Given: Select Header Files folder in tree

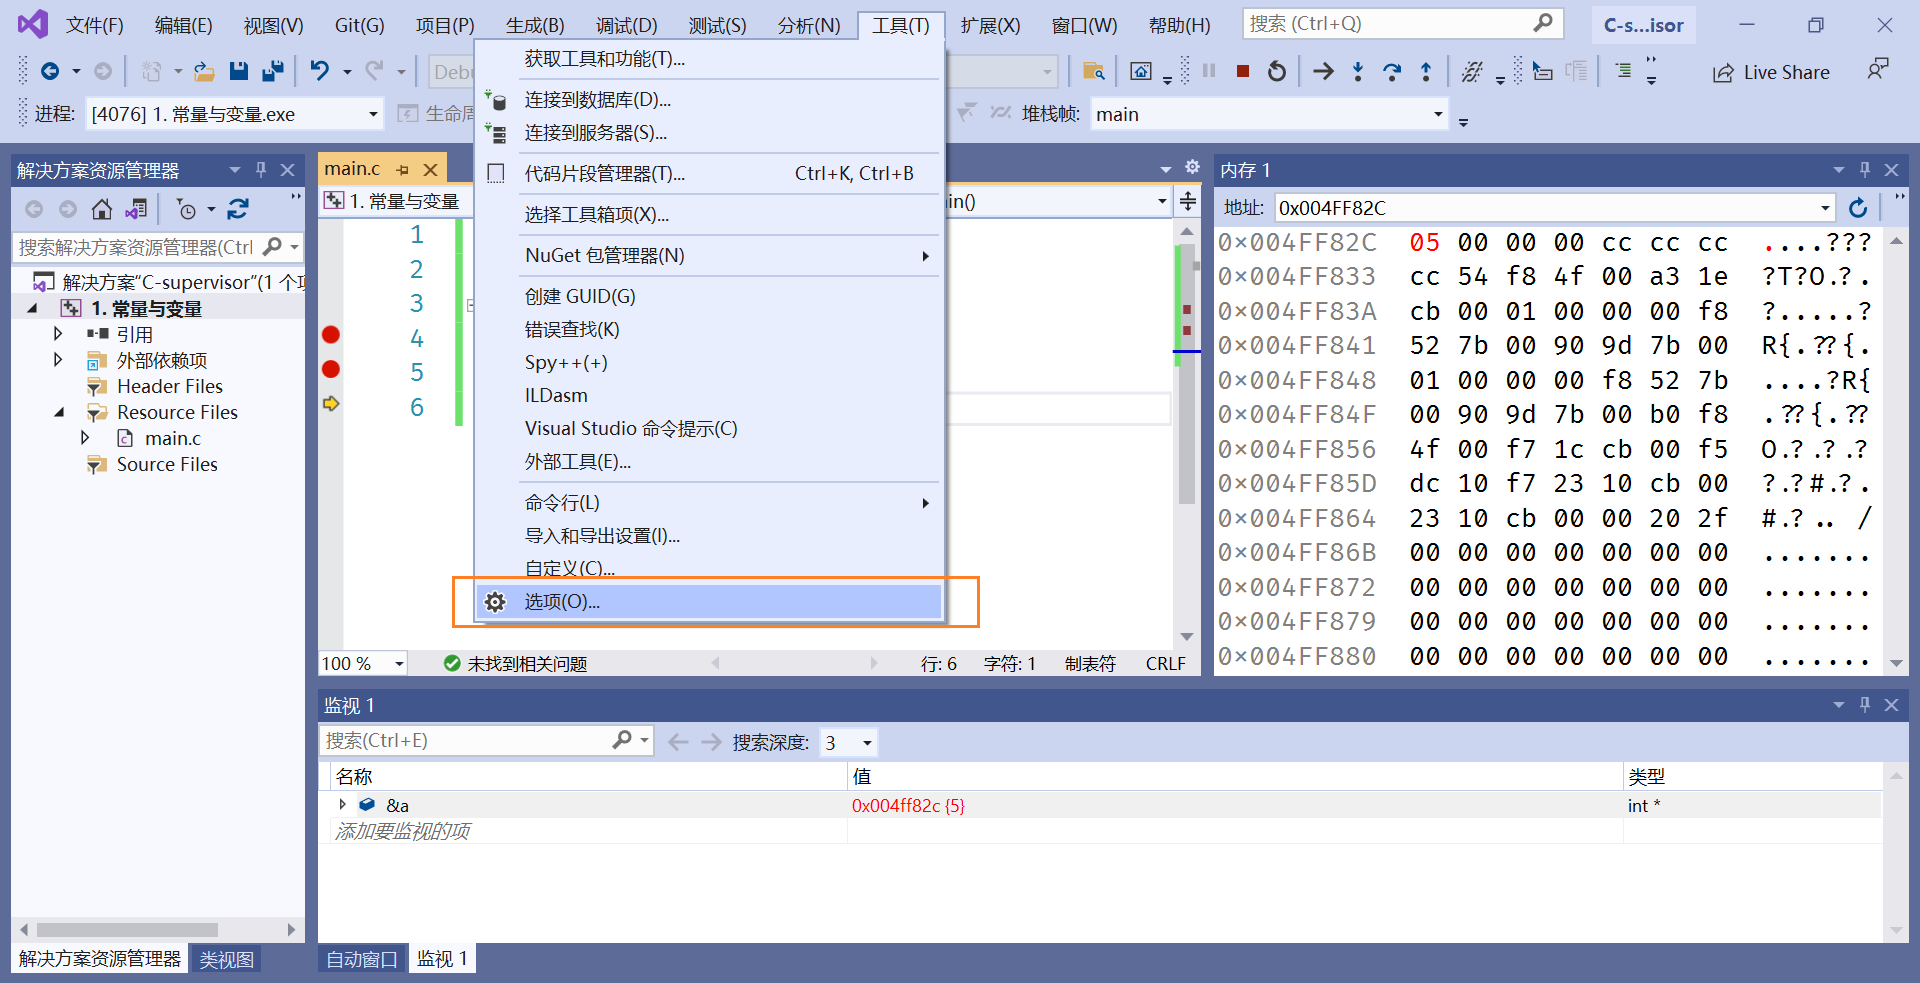Looking at the screenshot, I should coord(169,386).
